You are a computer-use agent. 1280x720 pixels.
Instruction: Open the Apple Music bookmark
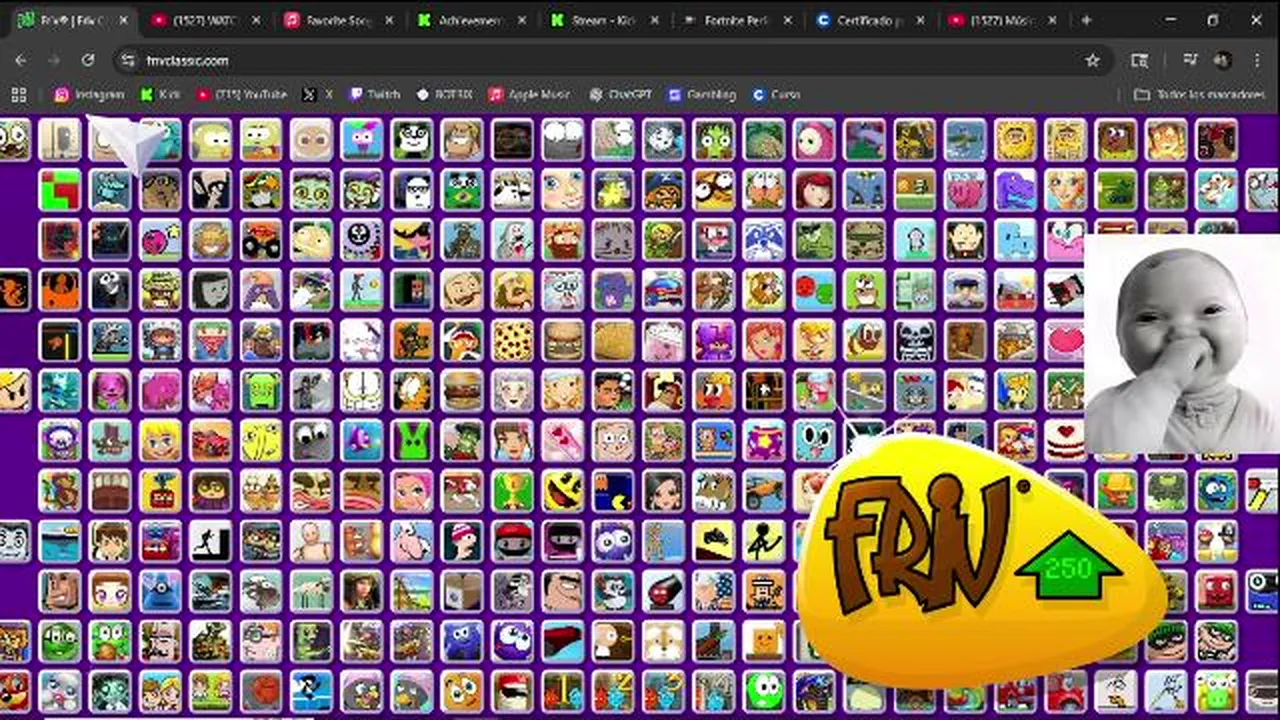529,94
